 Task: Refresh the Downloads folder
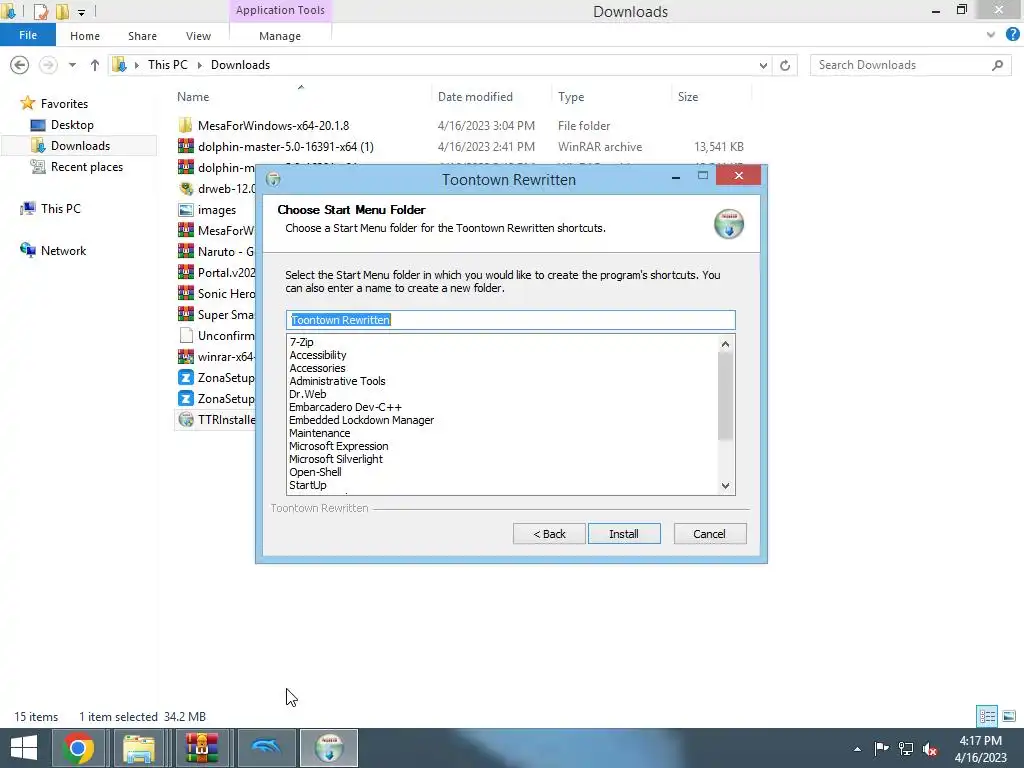click(x=785, y=65)
